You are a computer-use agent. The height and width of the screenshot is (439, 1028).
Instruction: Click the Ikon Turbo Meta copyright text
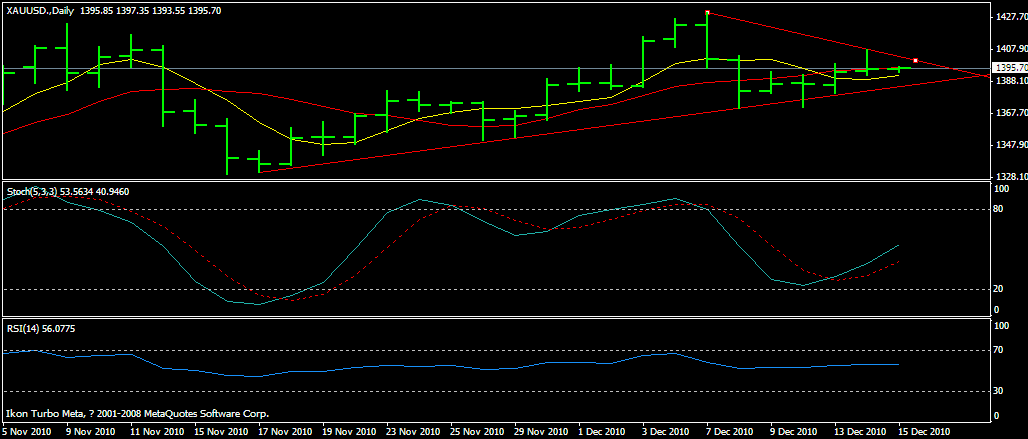point(136,413)
